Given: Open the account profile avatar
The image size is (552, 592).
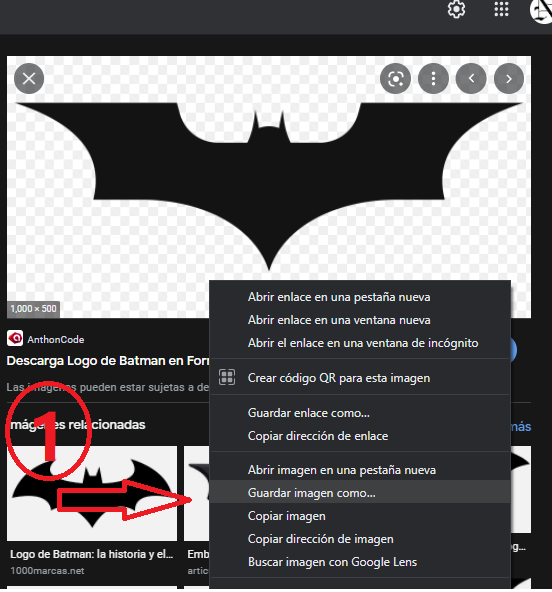Looking at the screenshot, I should [541, 11].
